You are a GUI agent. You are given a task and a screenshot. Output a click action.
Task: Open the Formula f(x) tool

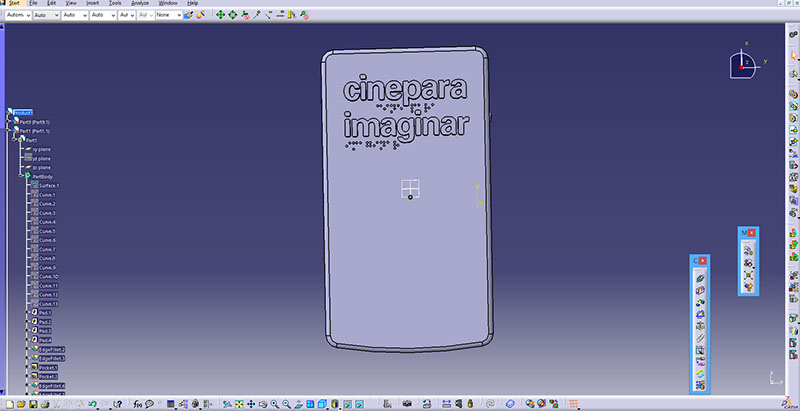tap(137, 404)
